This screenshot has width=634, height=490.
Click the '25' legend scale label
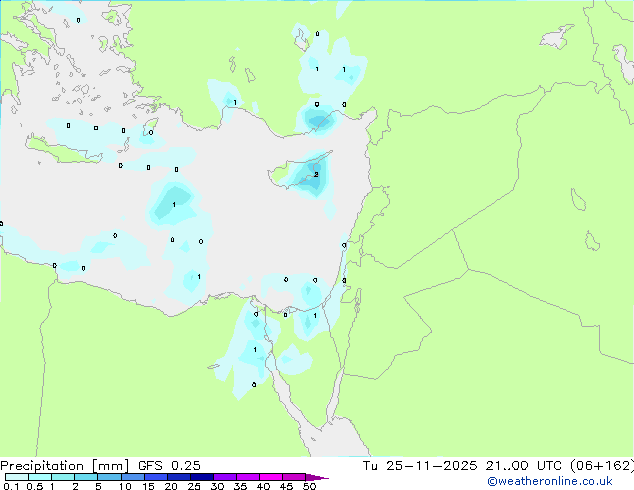click(194, 486)
